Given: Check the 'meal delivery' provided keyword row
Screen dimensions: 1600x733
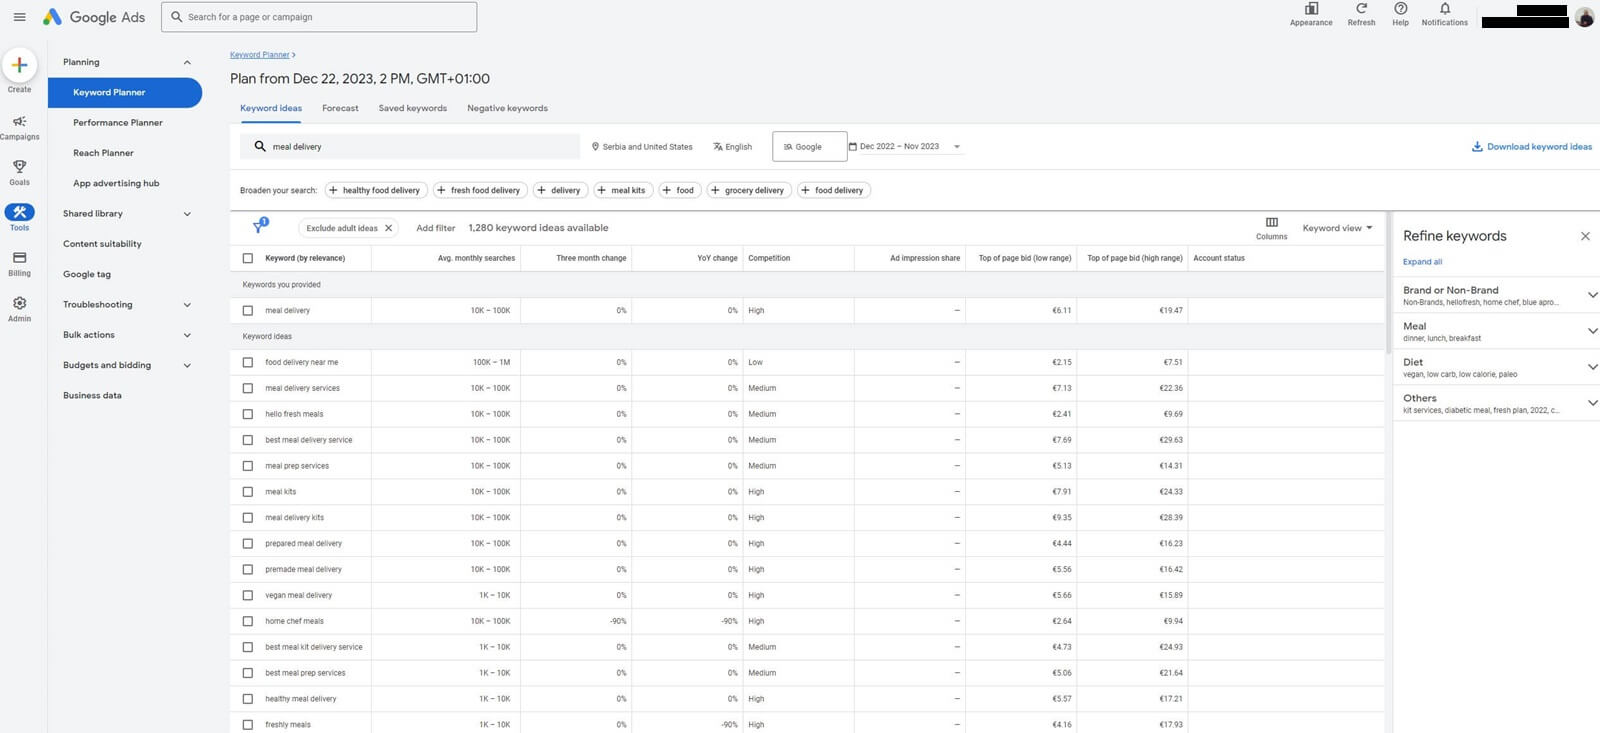Looking at the screenshot, I should pyautogui.click(x=248, y=310).
